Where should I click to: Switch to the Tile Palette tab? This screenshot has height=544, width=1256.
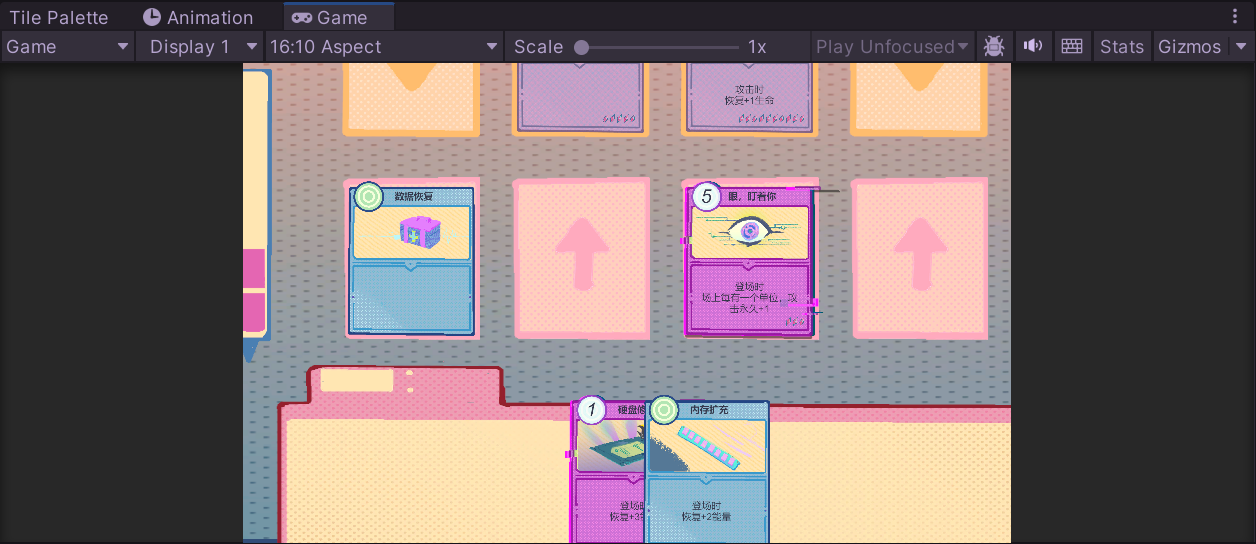click(x=59, y=17)
